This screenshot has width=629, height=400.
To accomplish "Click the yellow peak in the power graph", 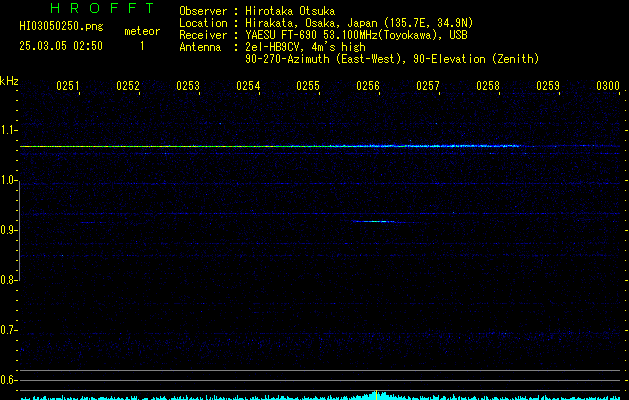I will pos(376,395).
